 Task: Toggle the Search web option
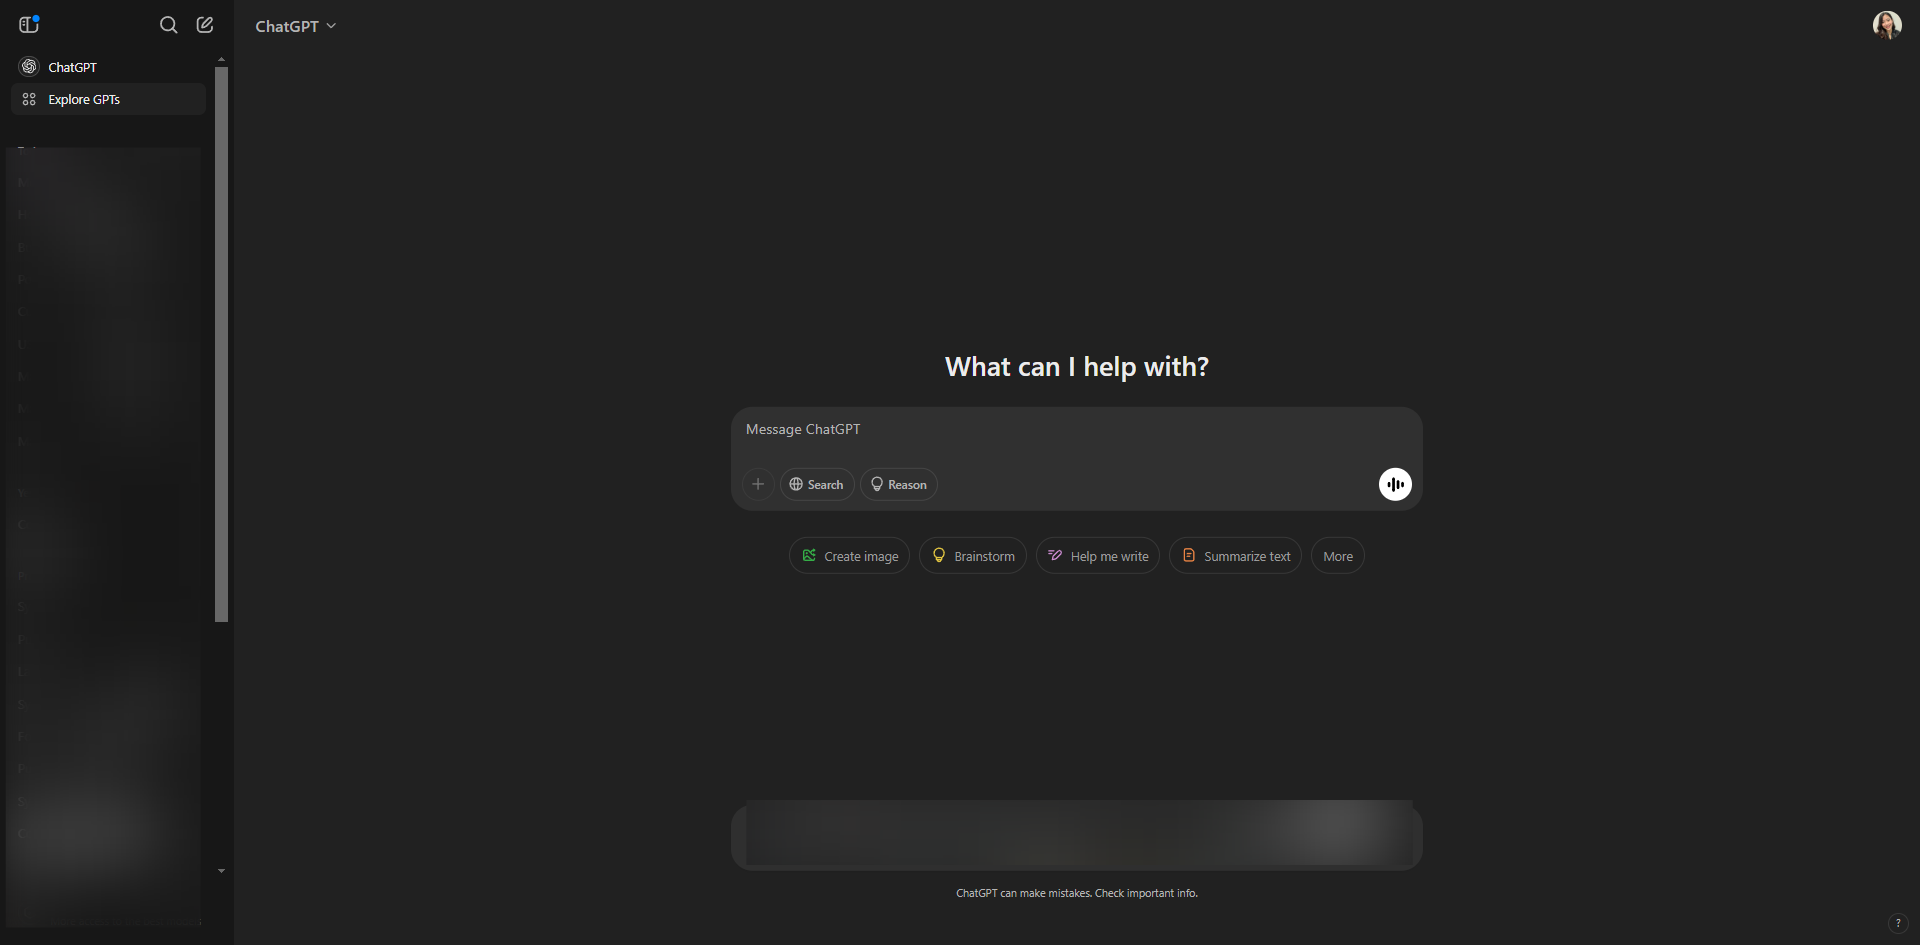click(817, 485)
